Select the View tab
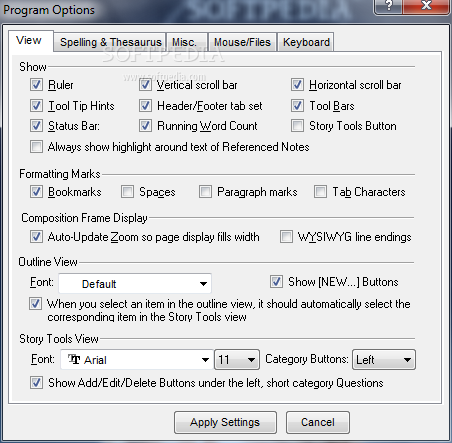Screen dimensions: 452x443 tap(30, 41)
